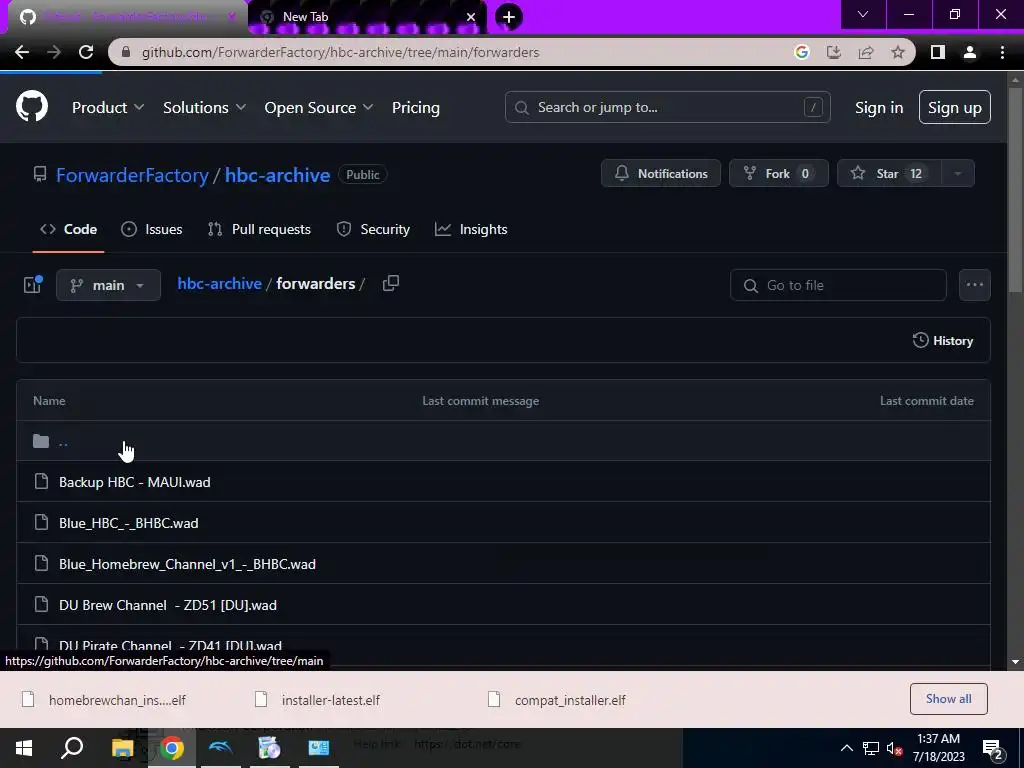
Task: Open Blue_Homebrew_Channel_v1_-_BHBC.wad file
Action: coord(187,564)
